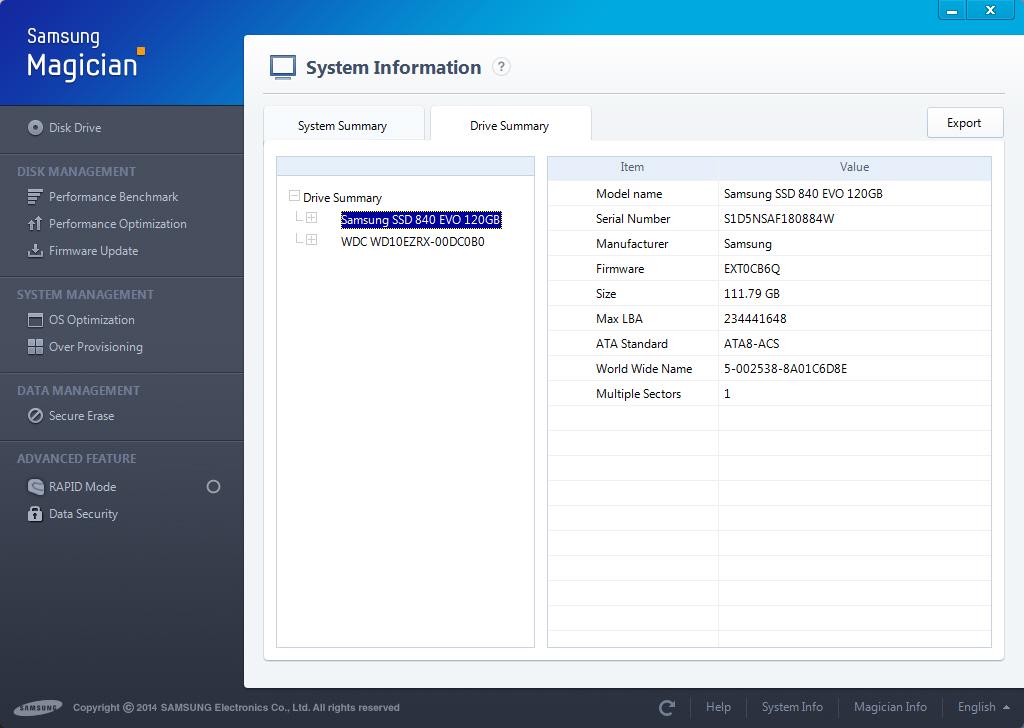Click the ATA8-ACS value cell

point(854,343)
